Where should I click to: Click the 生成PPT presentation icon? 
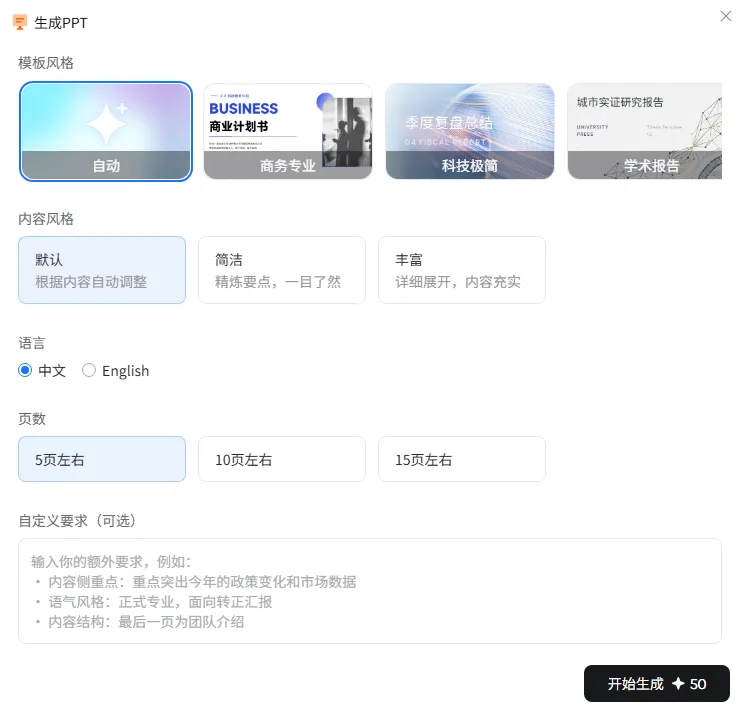(20, 22)
